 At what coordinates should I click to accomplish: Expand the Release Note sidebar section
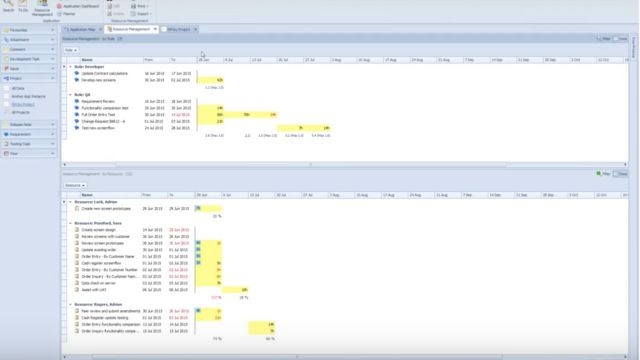[x=29, y=124]
